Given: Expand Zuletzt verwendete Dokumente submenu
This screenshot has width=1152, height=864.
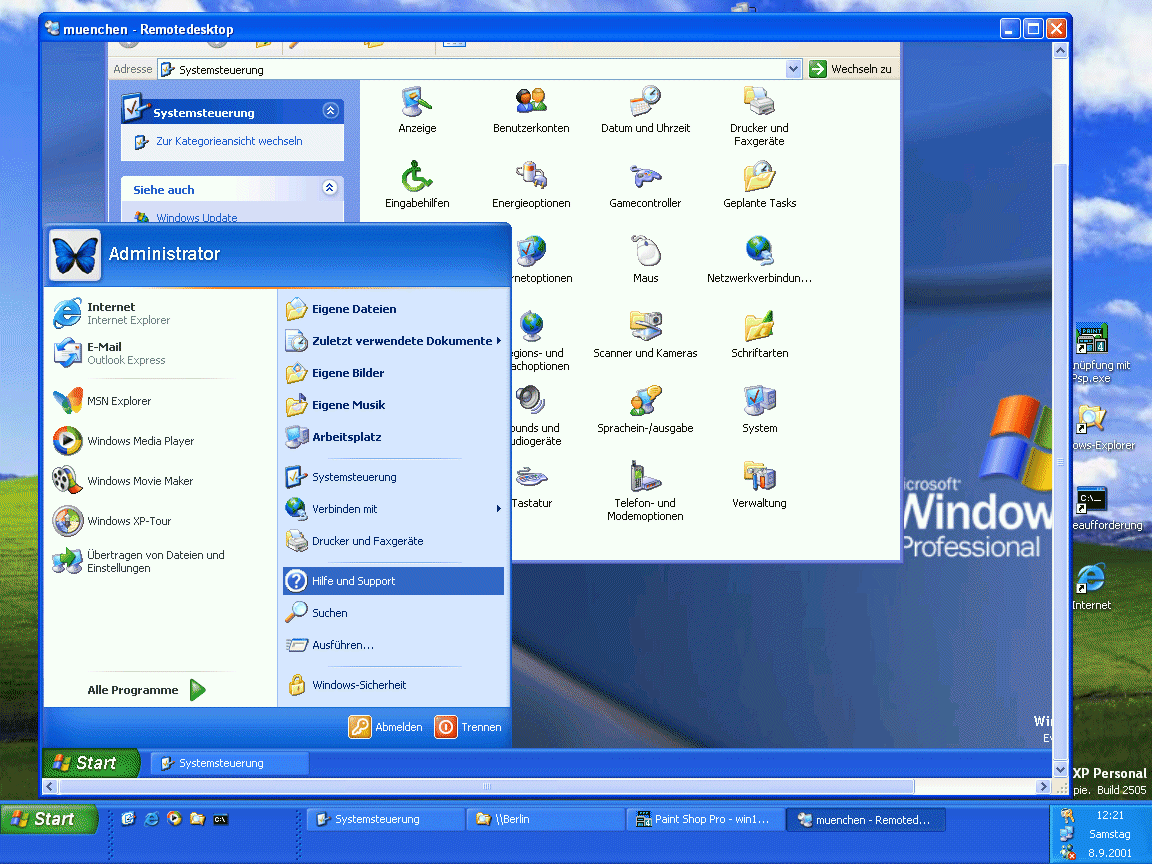Looking at the screenshot, I should point(393,341).
